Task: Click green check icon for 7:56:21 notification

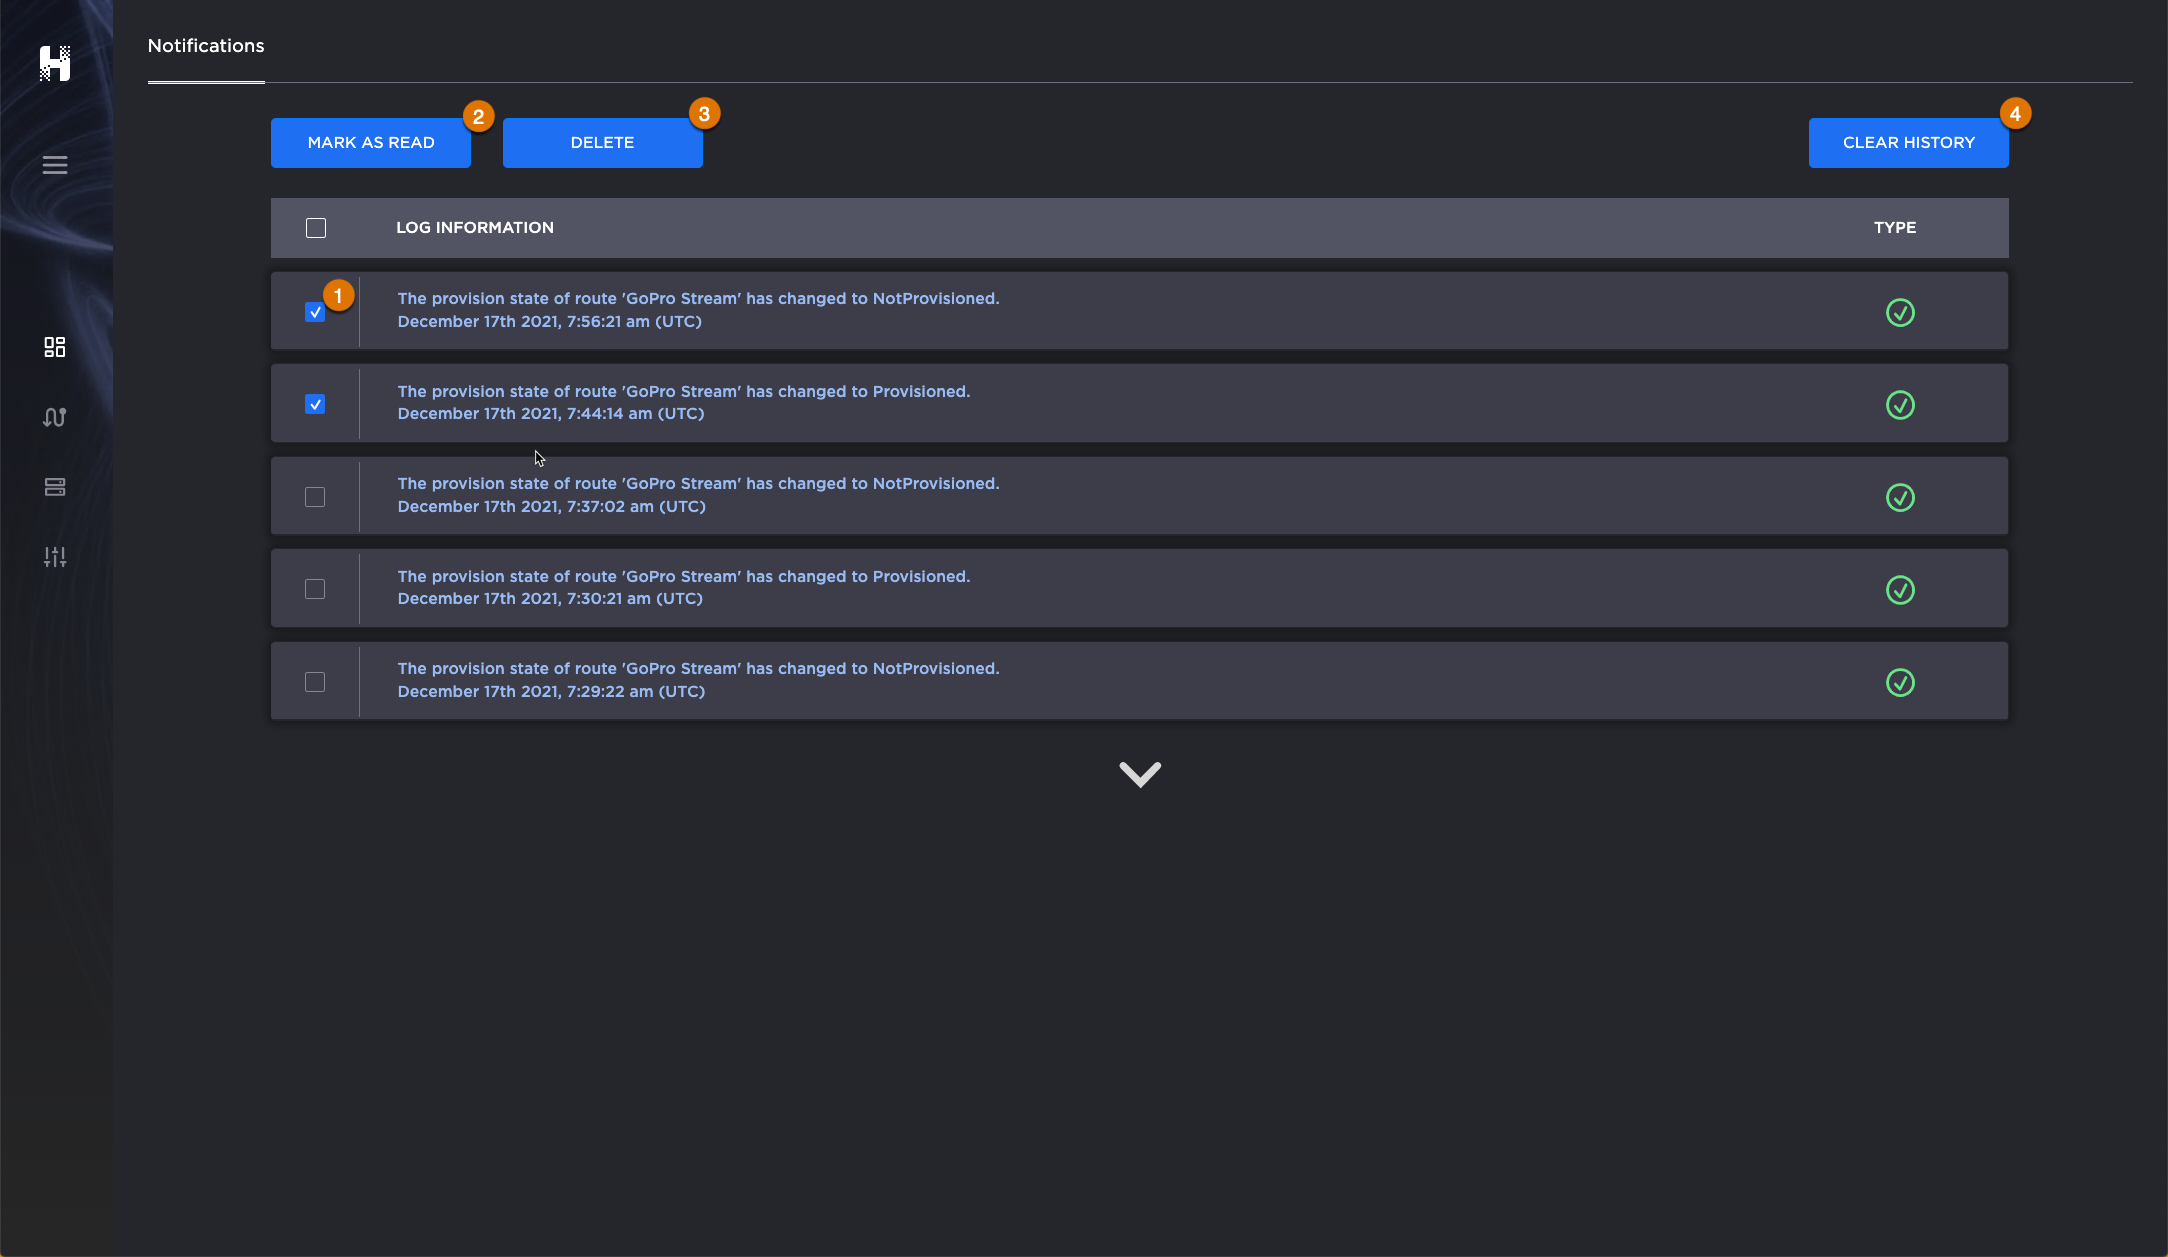Action: pyautogui.click(x=1900, y=312)
